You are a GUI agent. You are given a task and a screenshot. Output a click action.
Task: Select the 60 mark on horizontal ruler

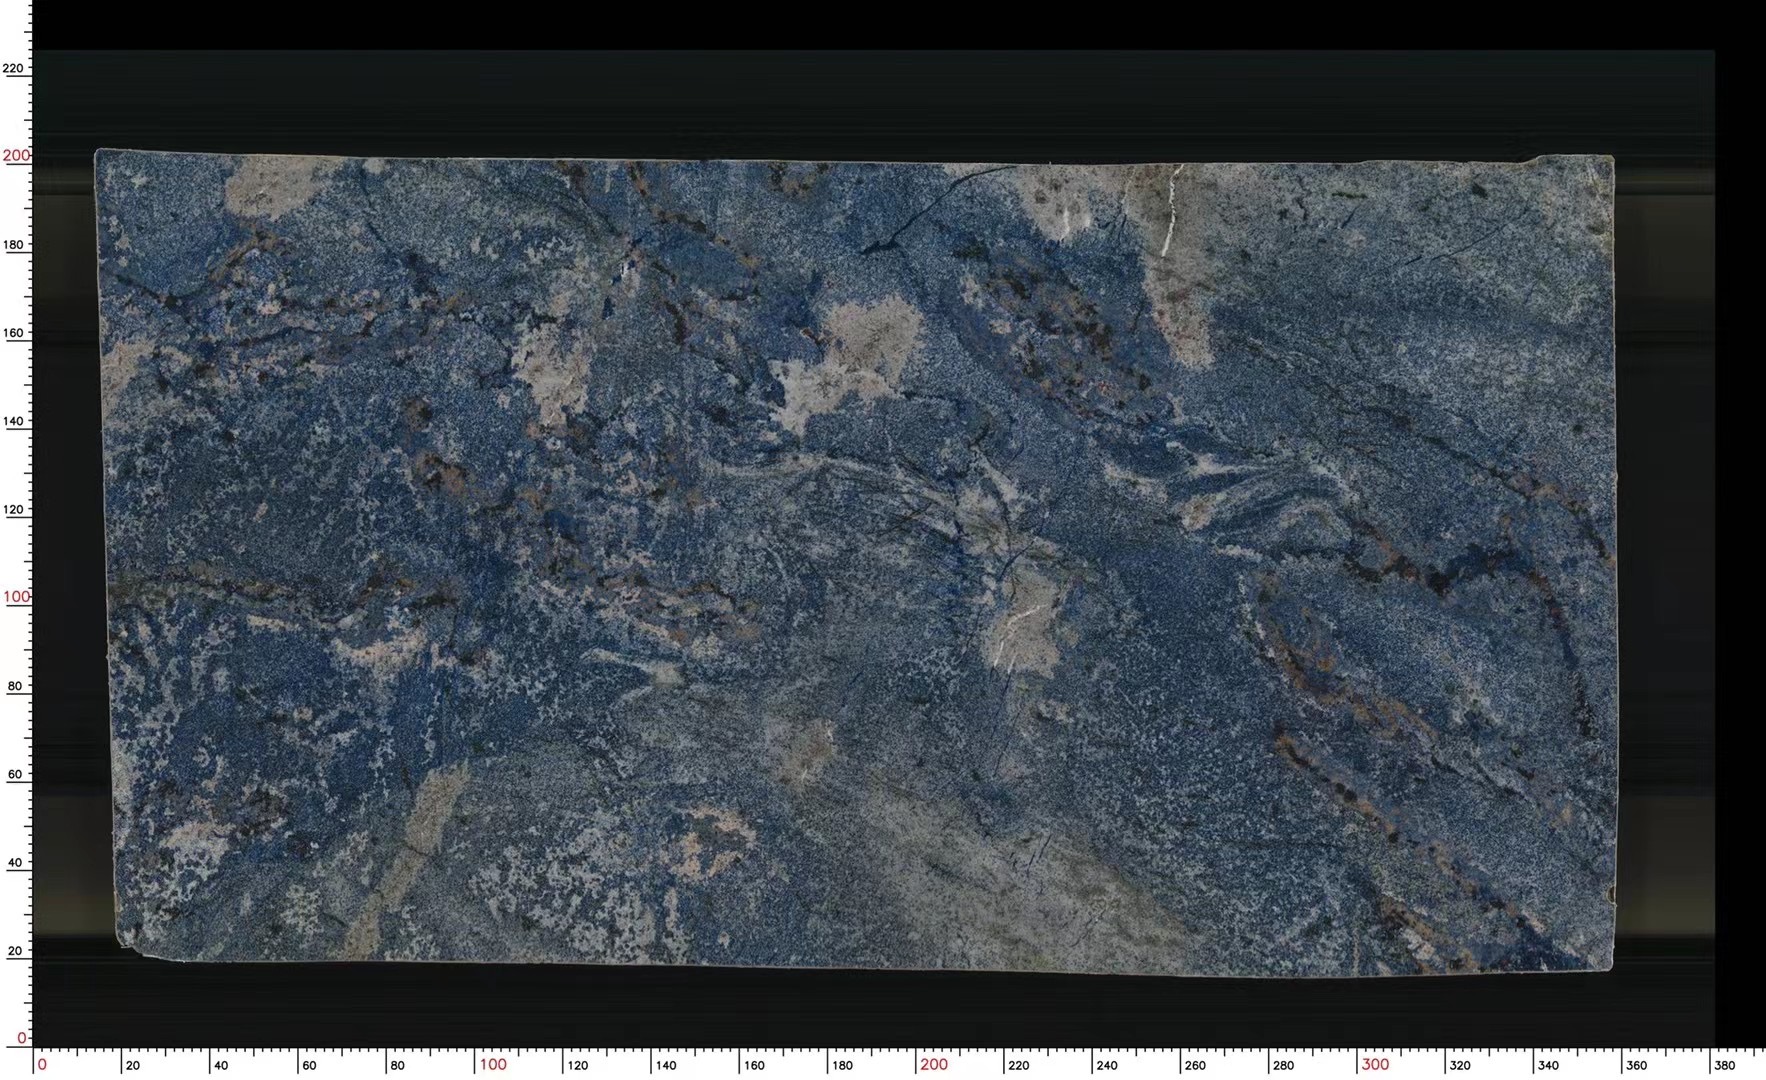coord(309,1066)
